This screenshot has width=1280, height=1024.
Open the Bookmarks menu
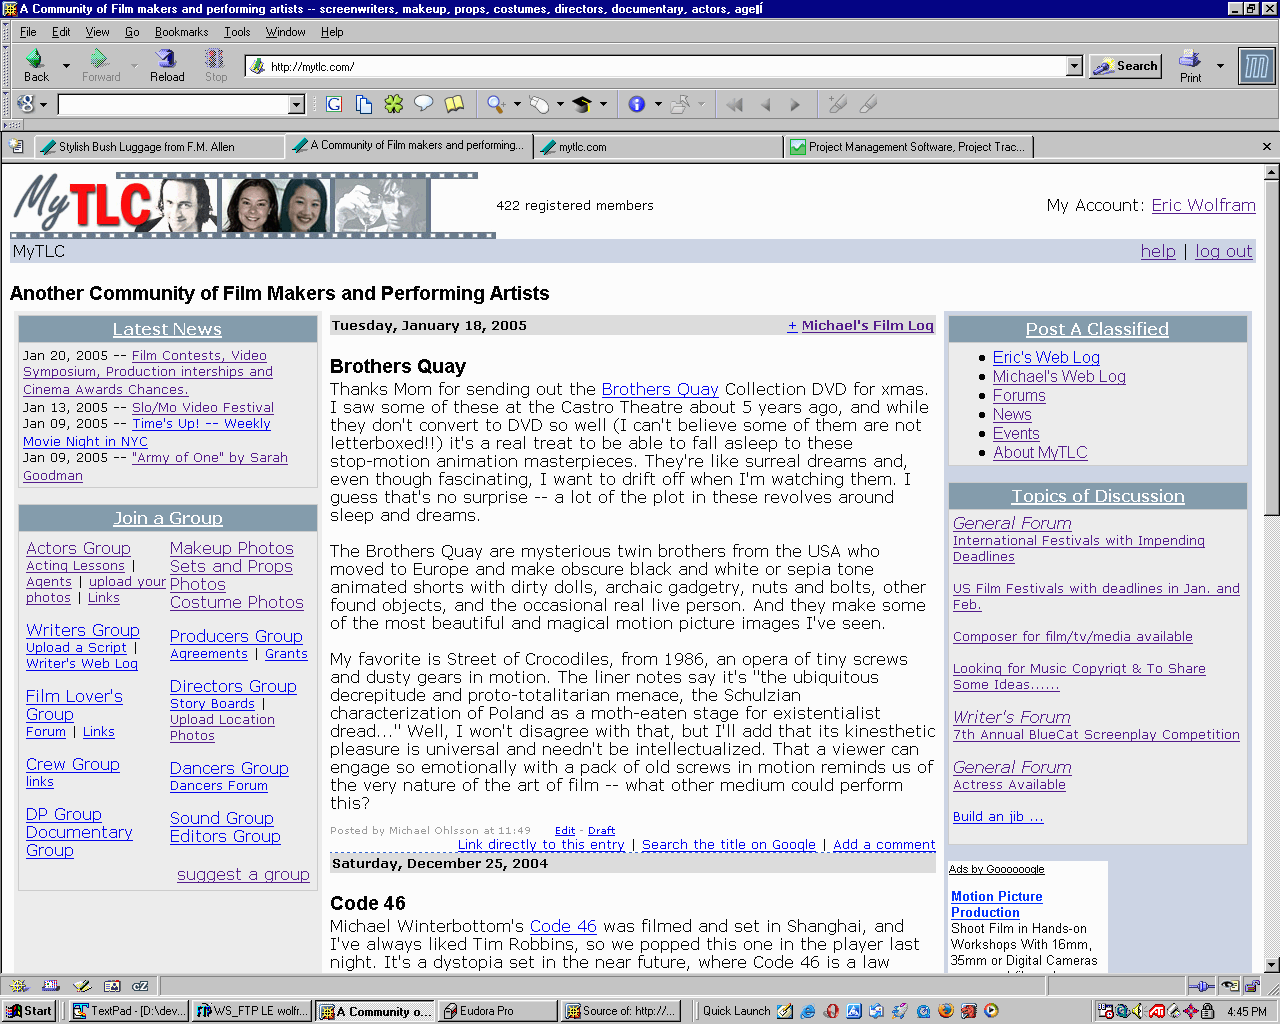point(181,32)
